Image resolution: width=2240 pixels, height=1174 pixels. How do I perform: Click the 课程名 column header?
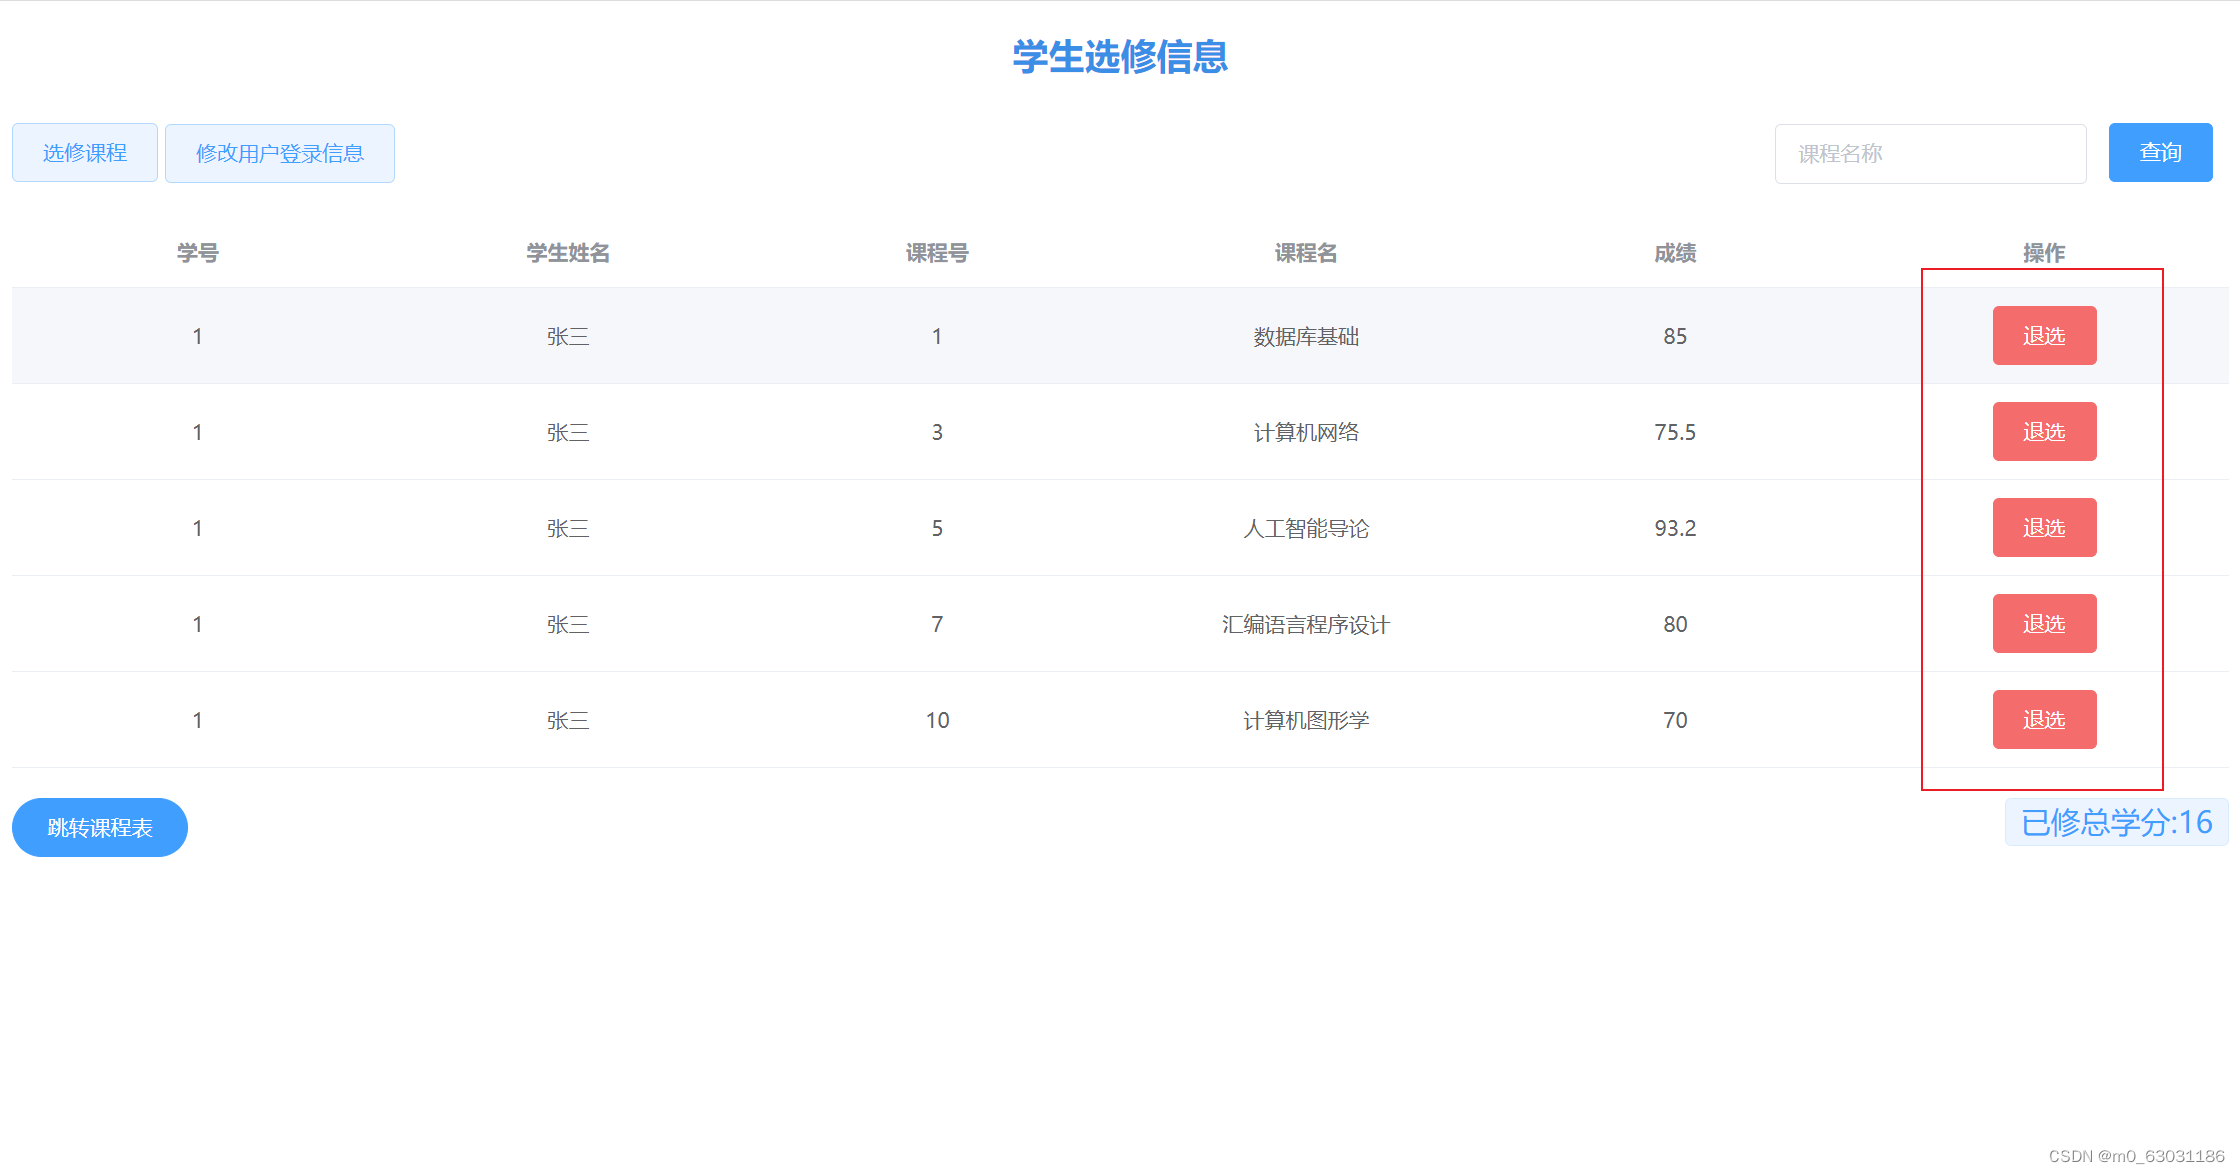[1305, 253]
